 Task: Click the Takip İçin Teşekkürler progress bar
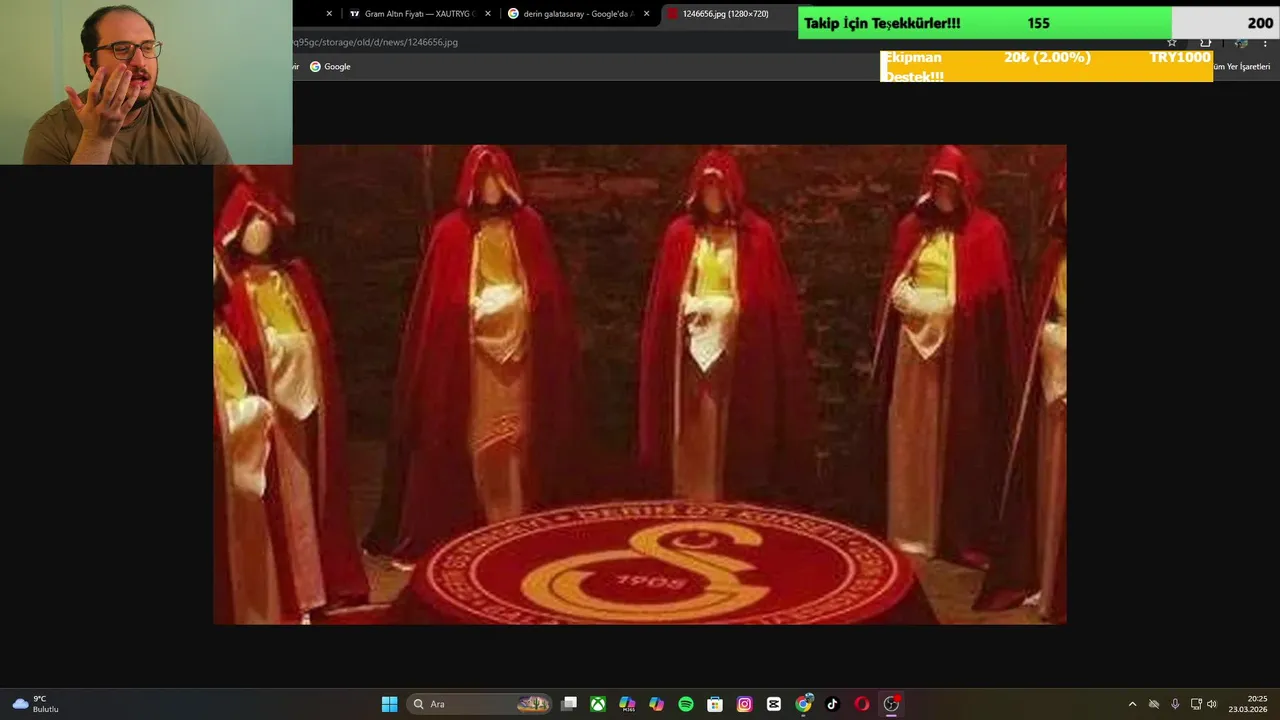pos(1038,23)
